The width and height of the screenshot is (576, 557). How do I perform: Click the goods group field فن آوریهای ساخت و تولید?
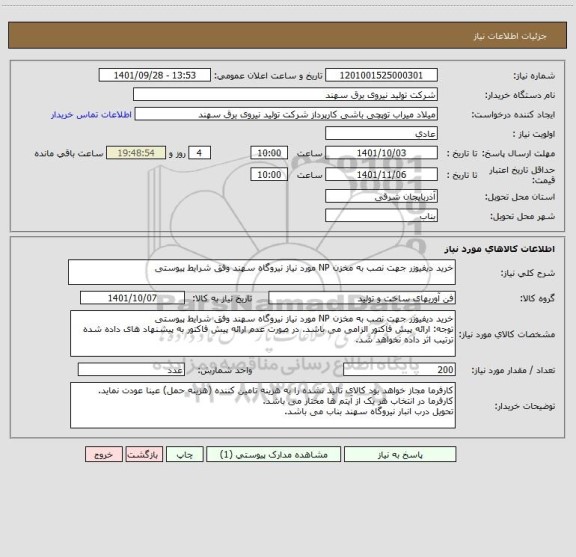point(362,298)
